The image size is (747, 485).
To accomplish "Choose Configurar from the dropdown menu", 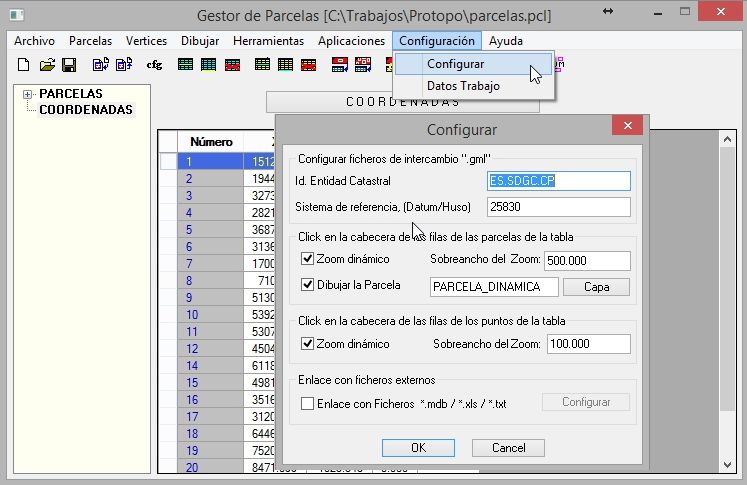I will (x=474, y=64).
